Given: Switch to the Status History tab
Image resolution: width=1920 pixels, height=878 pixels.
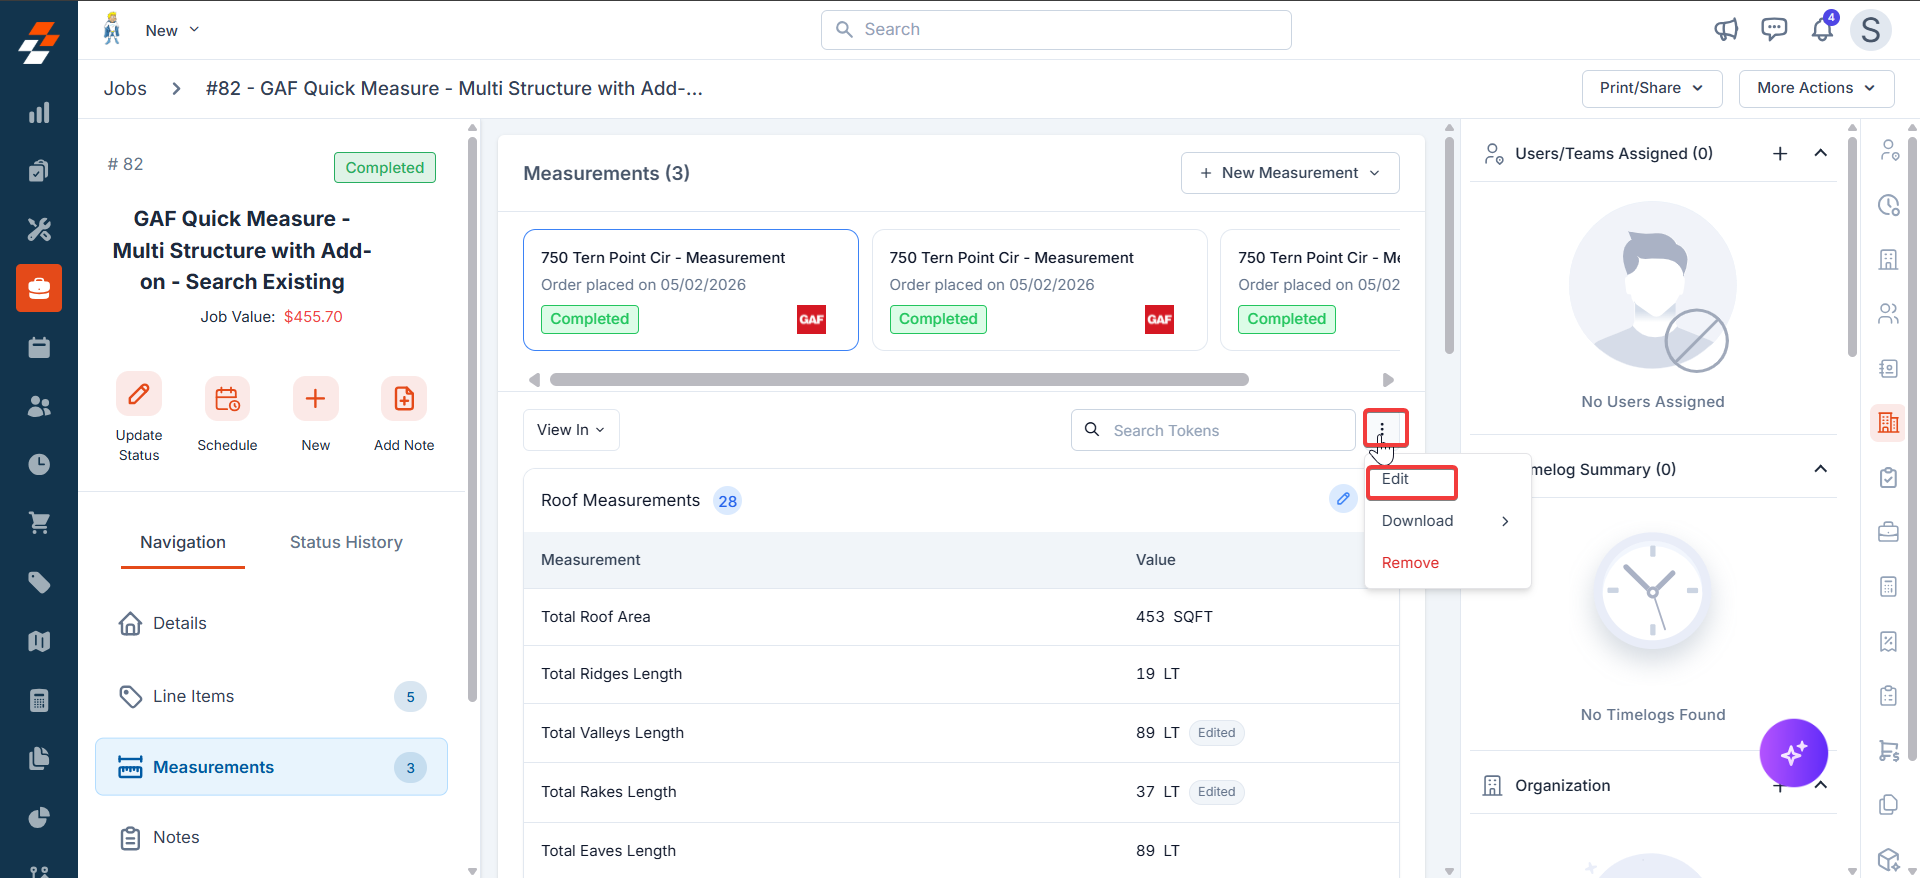Looking at the screenshot, I should coord(346,542).
